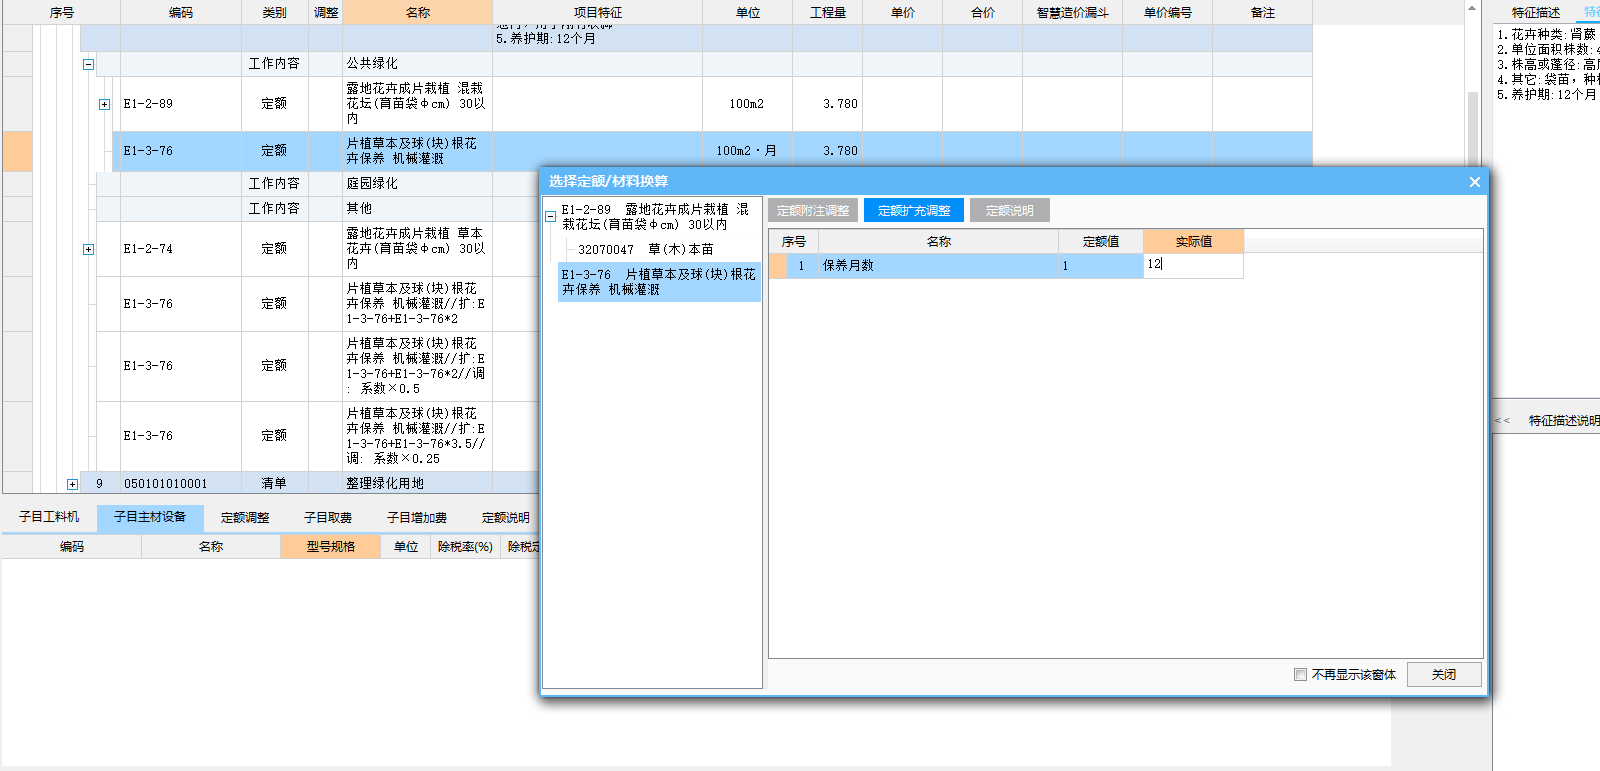Click the 关闭 button in the dialog
Viewport: 1600px width, 771px height.
pyautogui.click(x=1444, y=675)
